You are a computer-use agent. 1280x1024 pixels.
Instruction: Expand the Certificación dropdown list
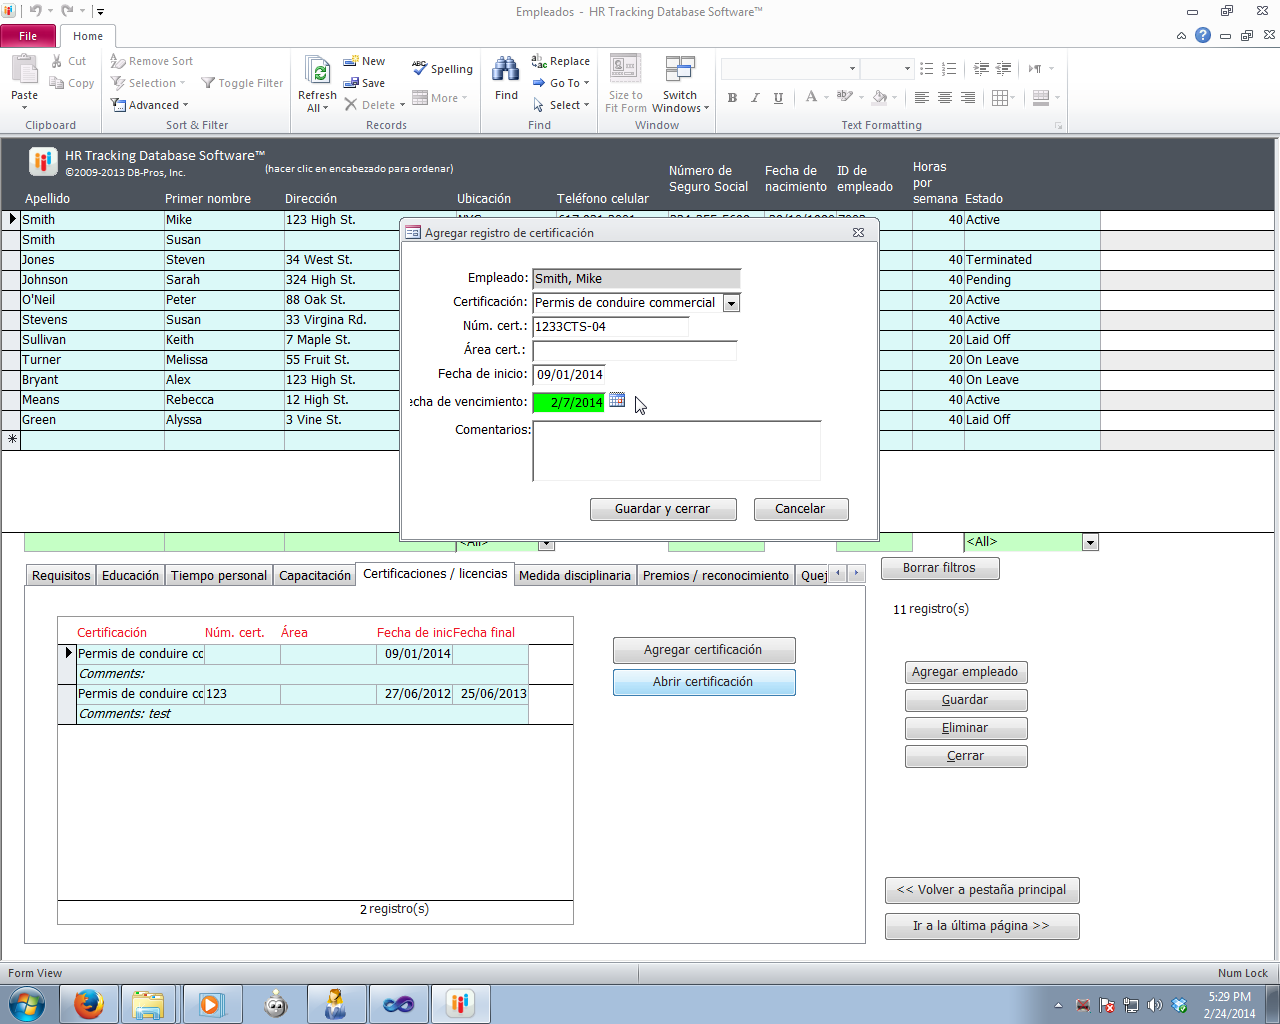(731, 303)
